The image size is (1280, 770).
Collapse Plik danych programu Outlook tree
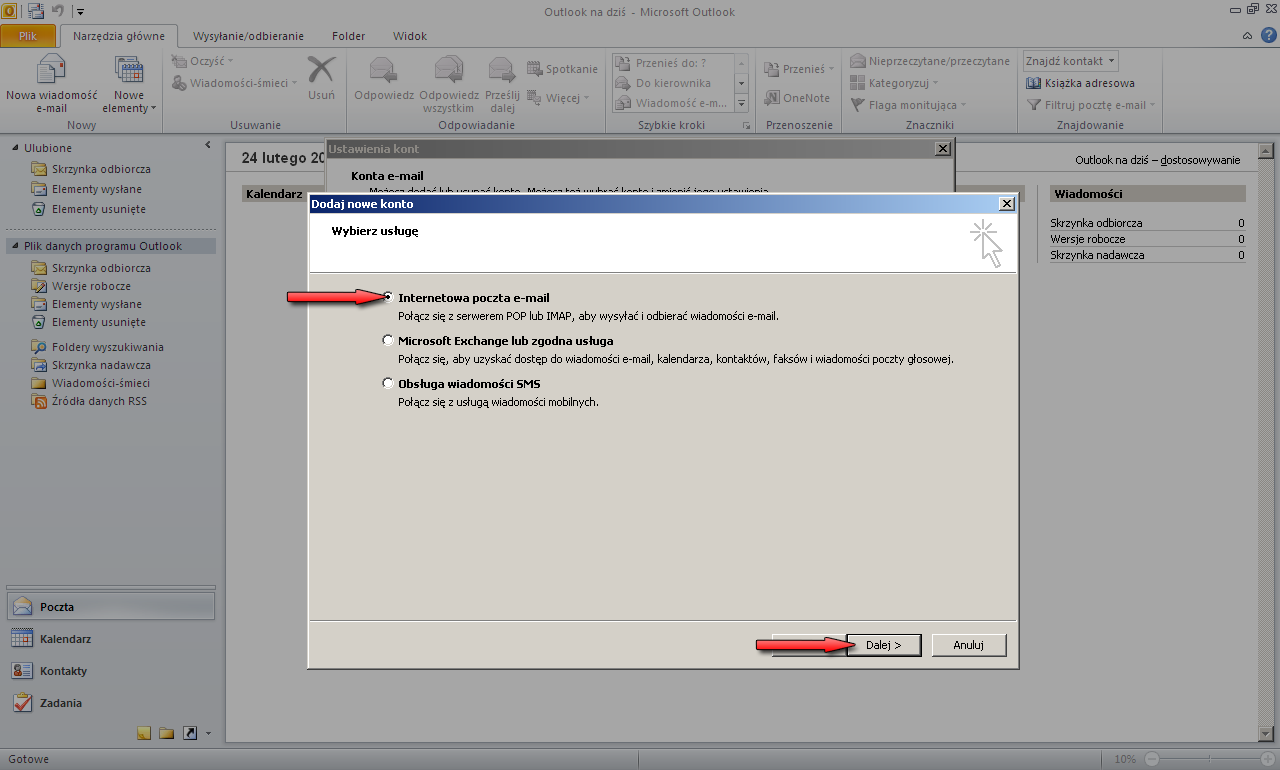pos(14,246)
